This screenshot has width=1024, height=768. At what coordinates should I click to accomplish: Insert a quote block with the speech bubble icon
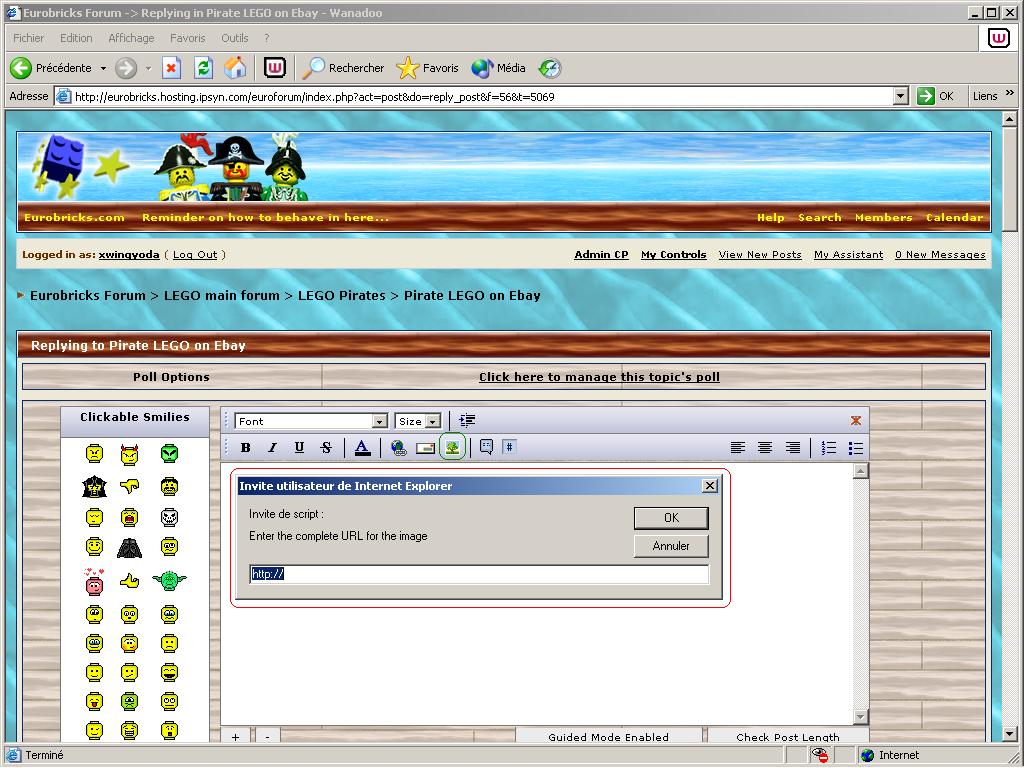pos(486,447)
